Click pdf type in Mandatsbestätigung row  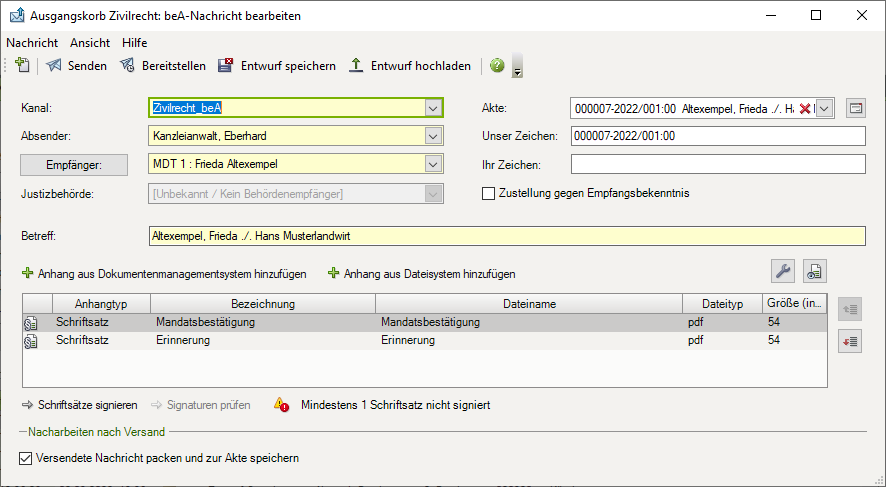point(696,323)
